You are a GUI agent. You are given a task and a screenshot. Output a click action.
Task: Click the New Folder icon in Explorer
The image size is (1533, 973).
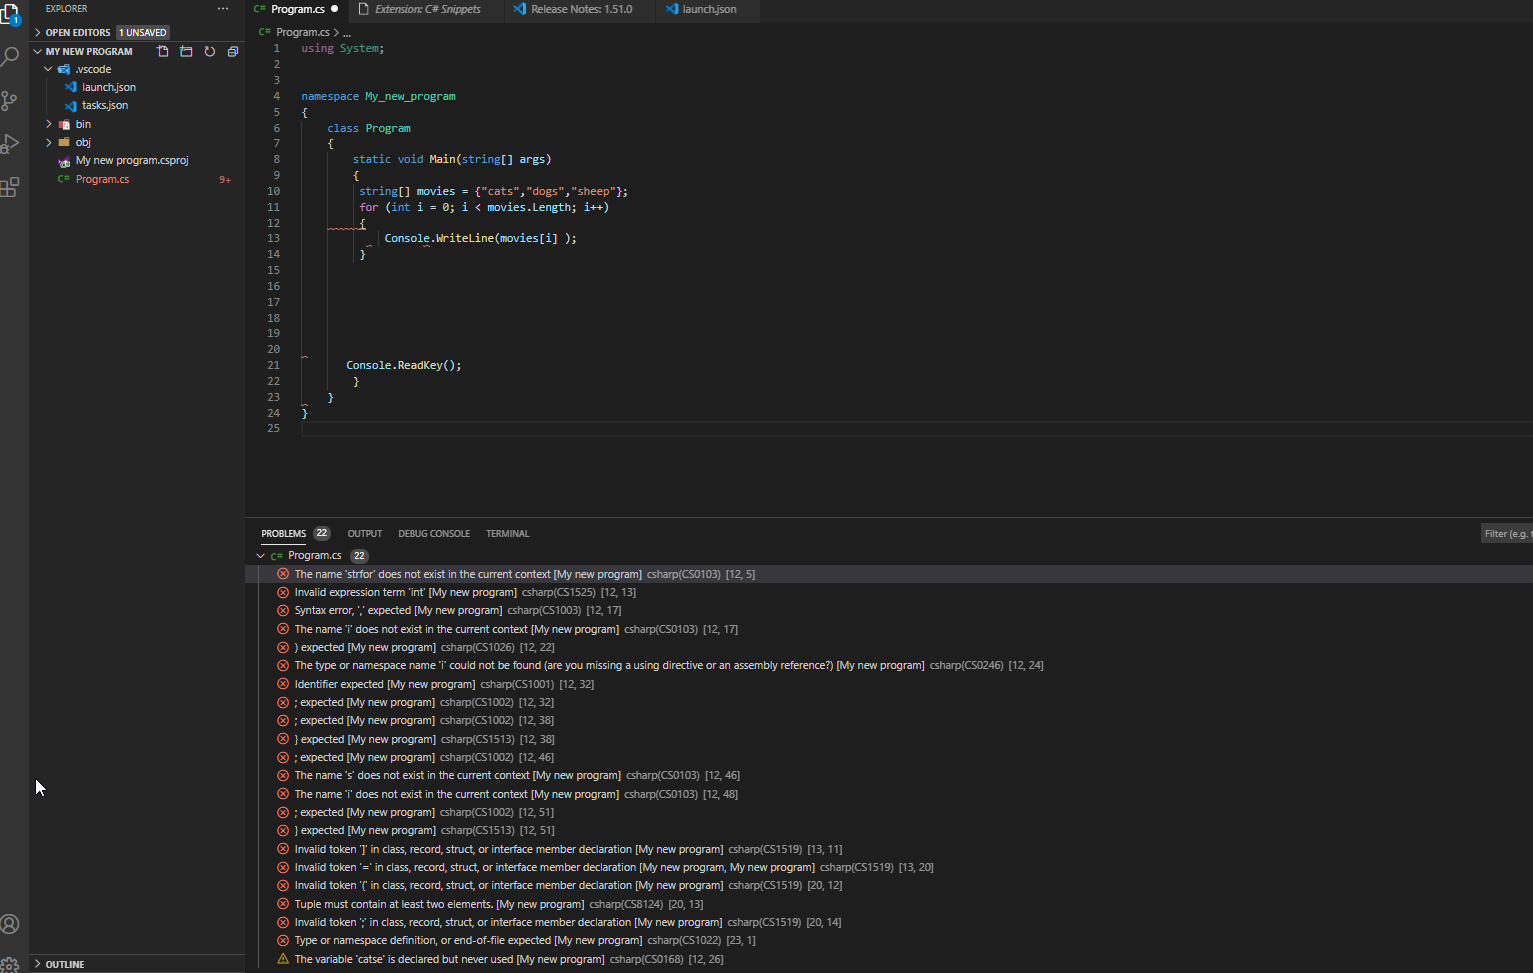tap(186, 51)
